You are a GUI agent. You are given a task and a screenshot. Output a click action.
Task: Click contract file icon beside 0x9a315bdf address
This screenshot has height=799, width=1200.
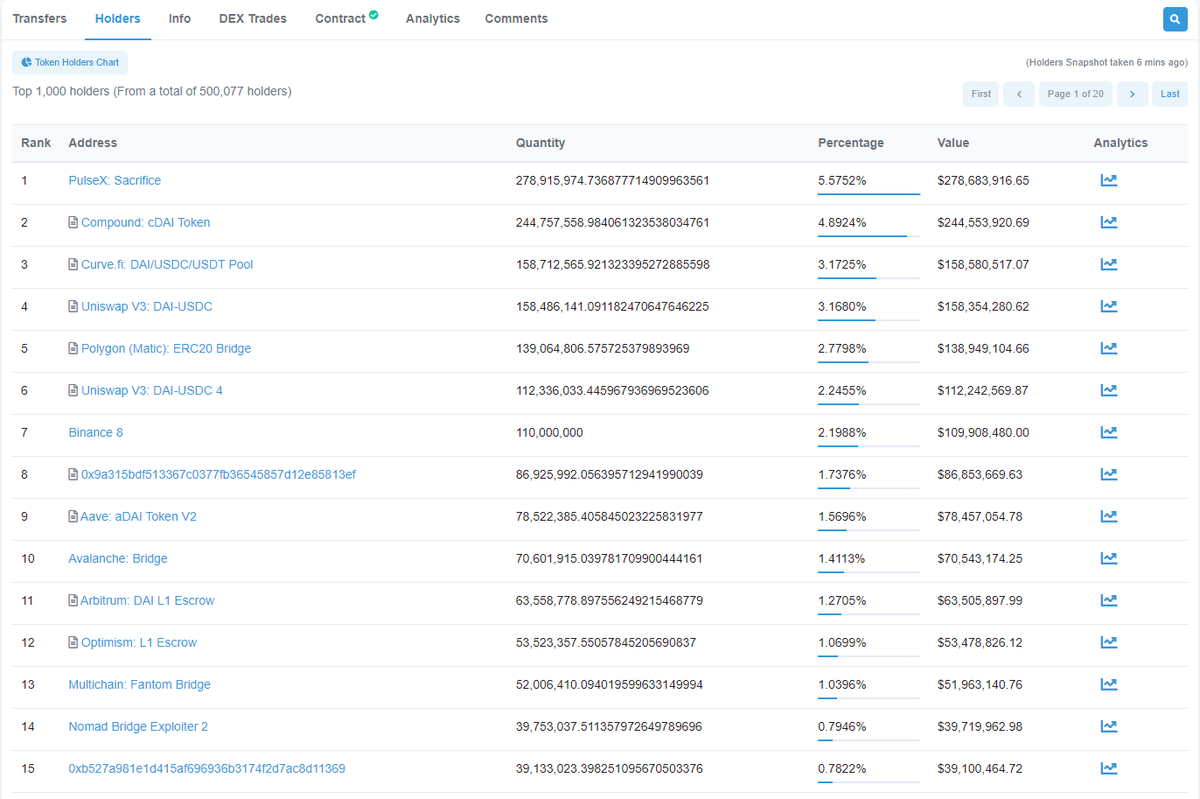[73, 475]
